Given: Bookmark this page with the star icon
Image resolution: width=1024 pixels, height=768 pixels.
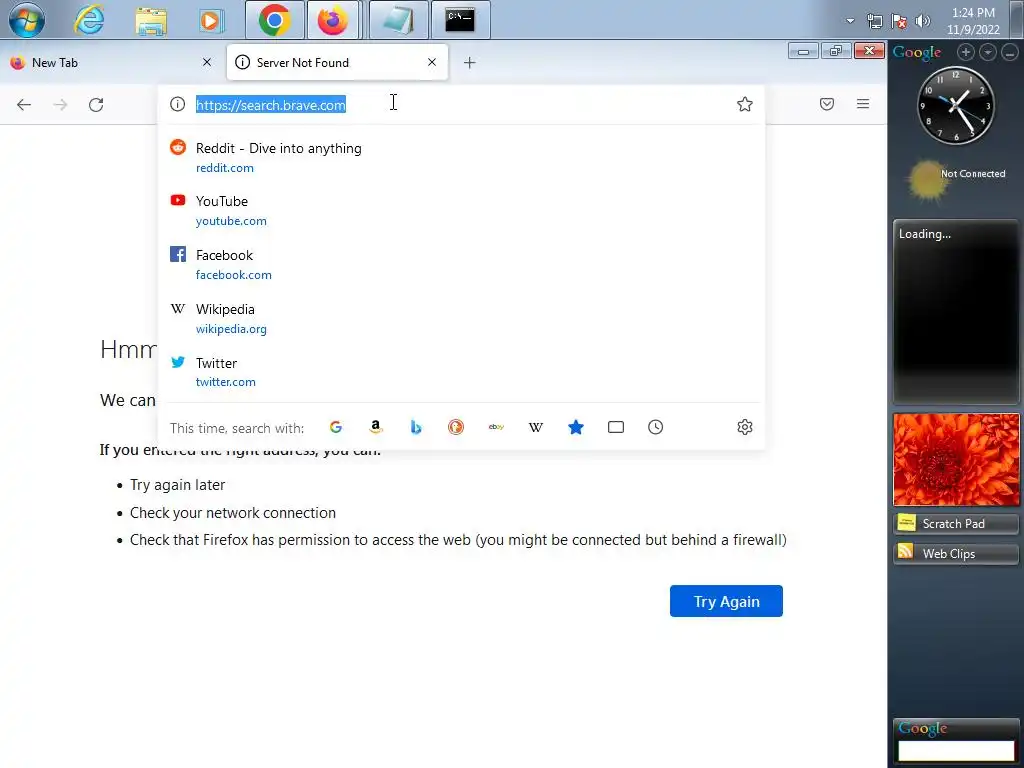Looking at the screenshot, I should (744, 104).
